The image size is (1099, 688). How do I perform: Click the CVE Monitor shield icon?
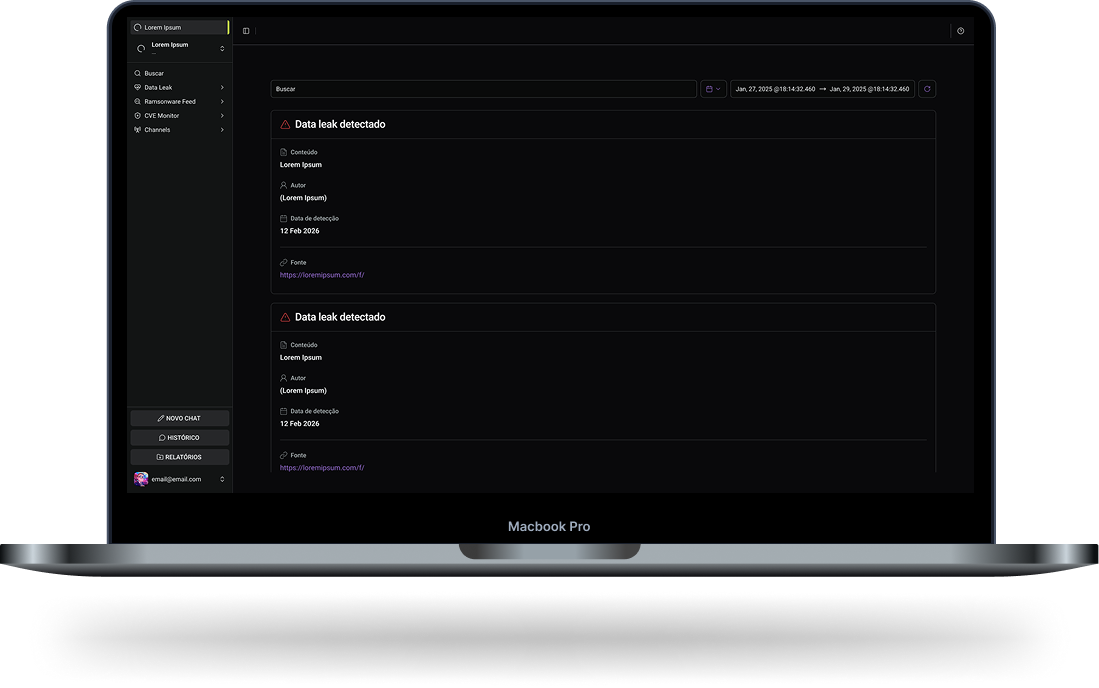(137, 116)
